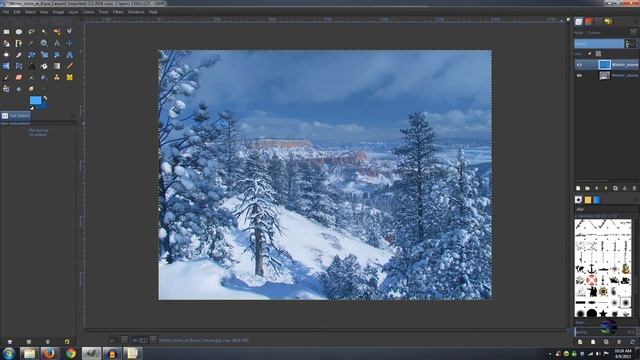Duplicate the selected layer
Screen dimensions: 640x360
tap(616, 188)
